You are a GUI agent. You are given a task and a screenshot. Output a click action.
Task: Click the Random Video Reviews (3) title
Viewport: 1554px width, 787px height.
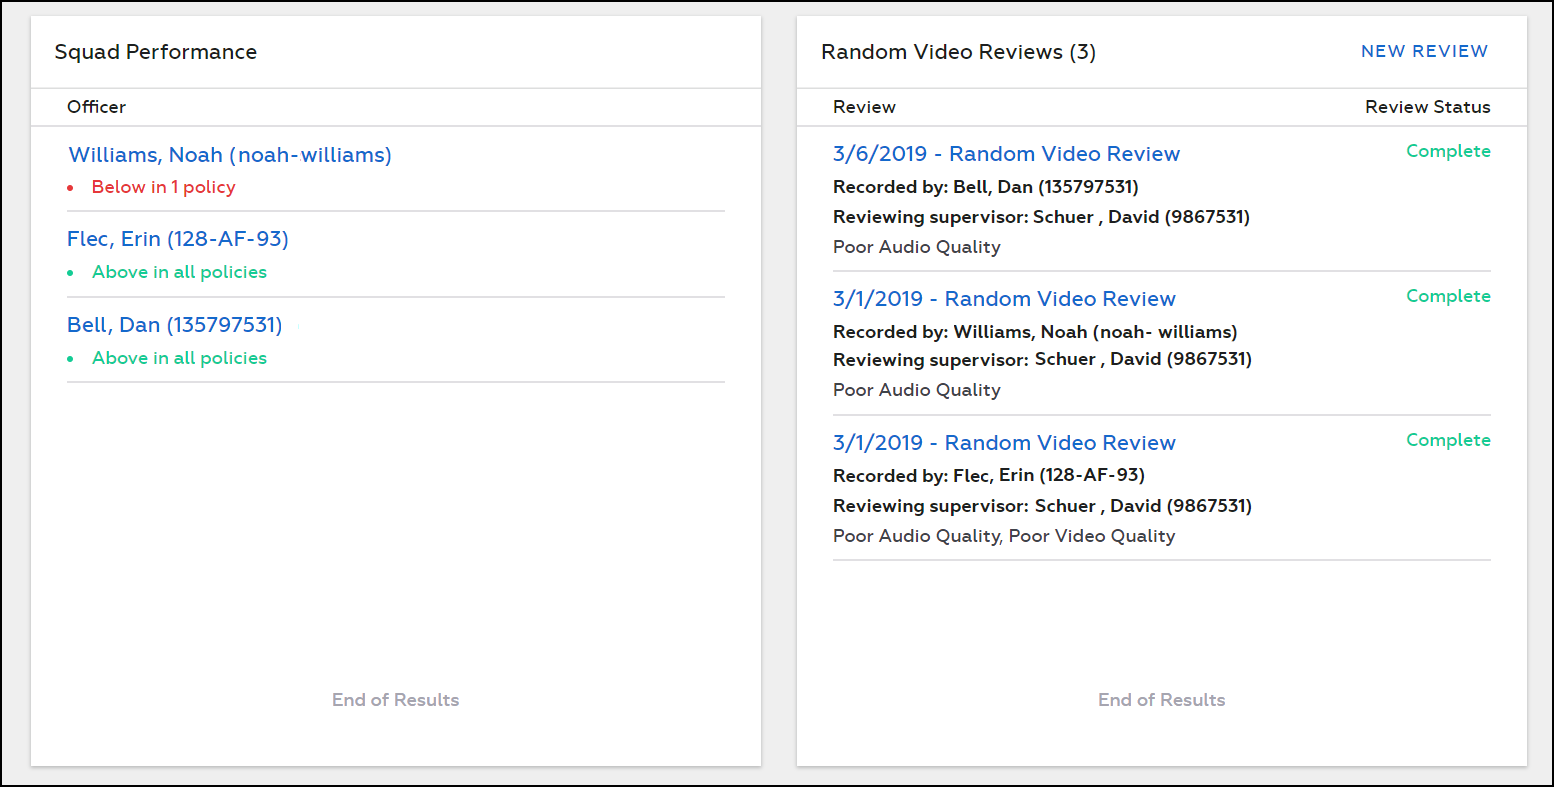(958, 52)
